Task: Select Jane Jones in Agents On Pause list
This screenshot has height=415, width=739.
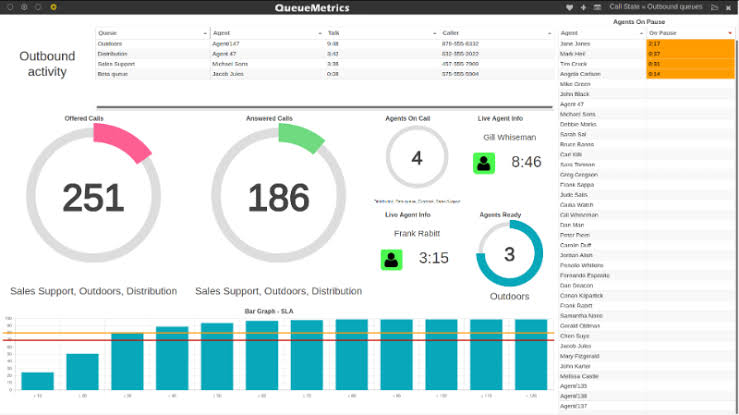Action: point(601,44)
